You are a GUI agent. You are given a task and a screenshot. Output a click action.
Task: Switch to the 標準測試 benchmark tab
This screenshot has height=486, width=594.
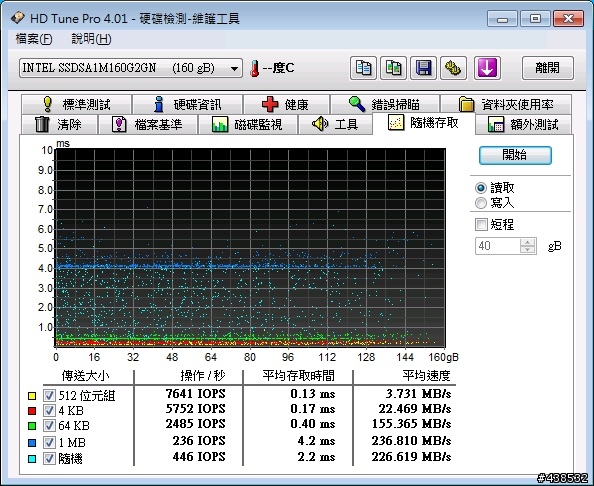coord(77,104)
